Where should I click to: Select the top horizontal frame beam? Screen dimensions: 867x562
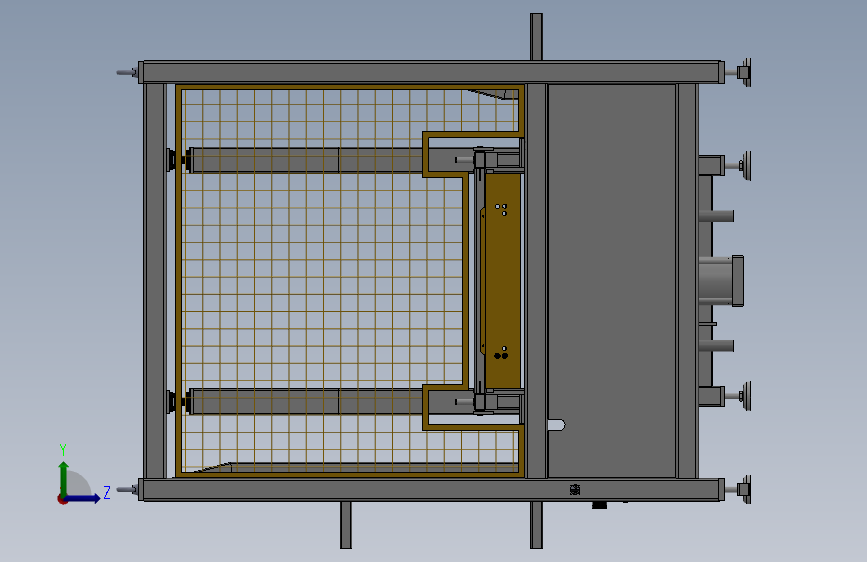[431, 72]
